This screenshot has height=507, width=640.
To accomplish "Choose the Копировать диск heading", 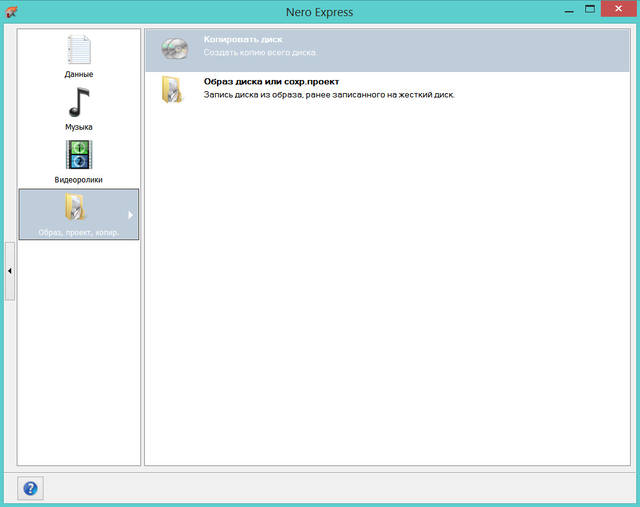I will 243,40.
